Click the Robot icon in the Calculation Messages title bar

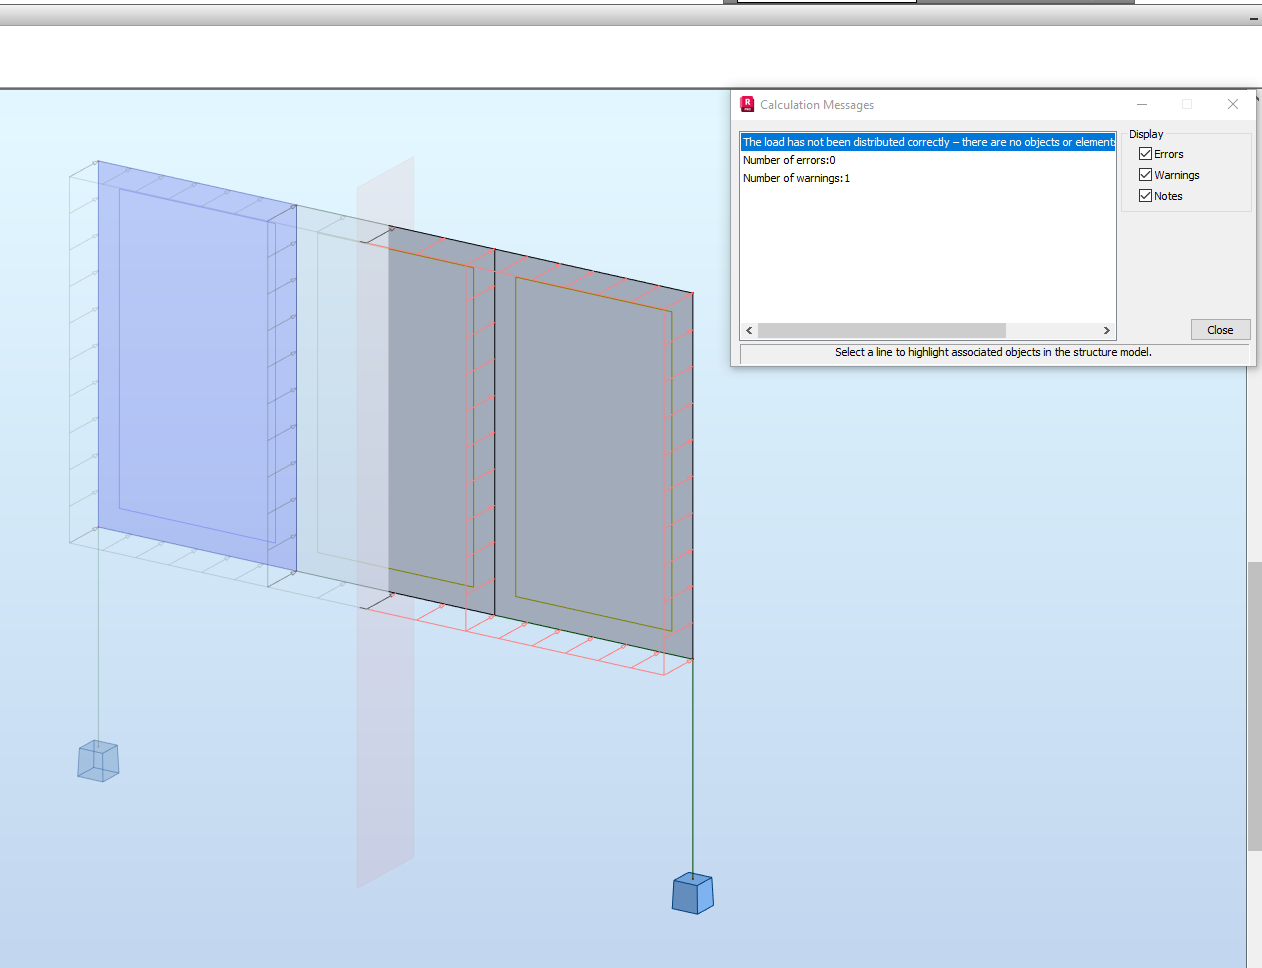[746, 104]
